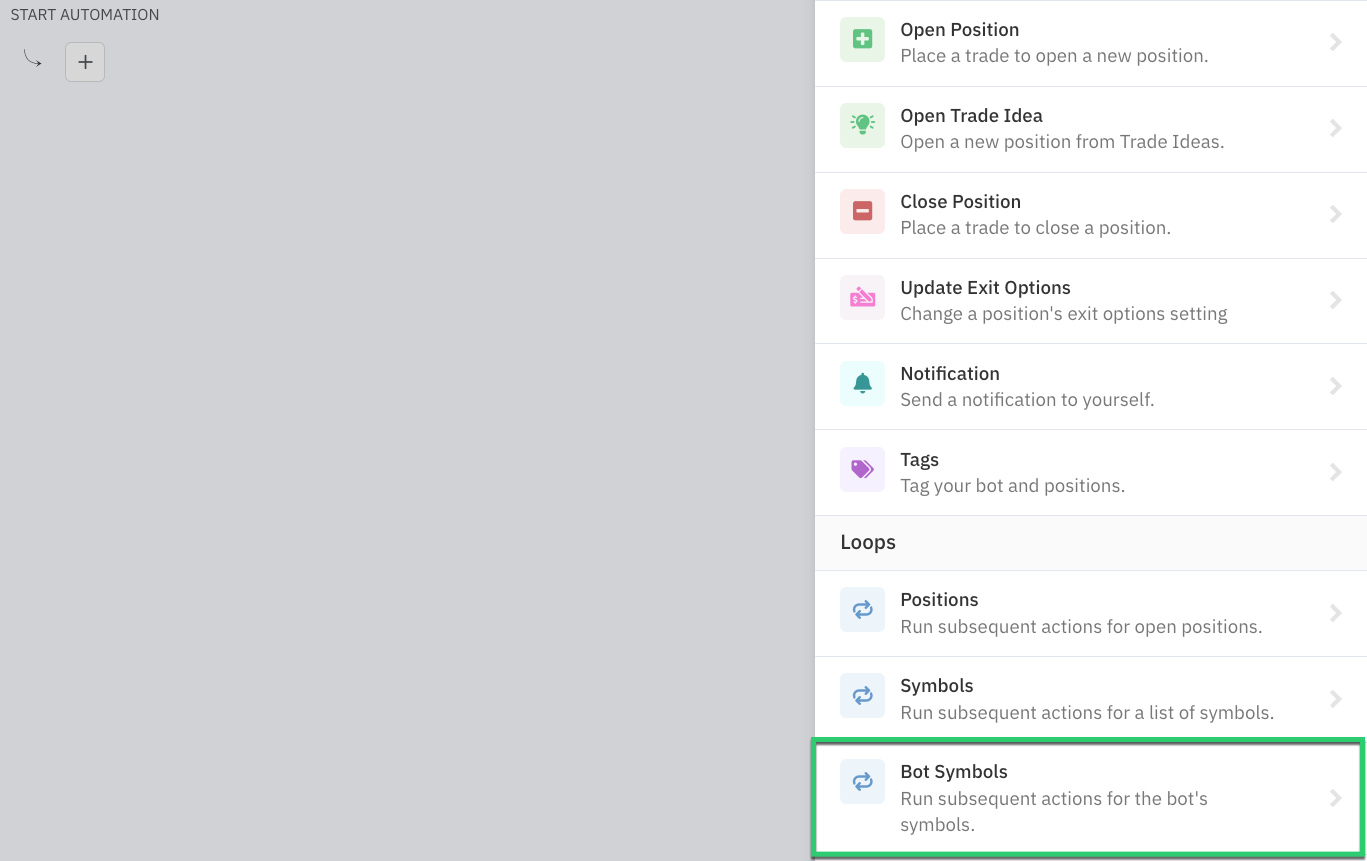Click the Notification bell icon
This screenshot has width=1367, height=861.
coord(862,383)
